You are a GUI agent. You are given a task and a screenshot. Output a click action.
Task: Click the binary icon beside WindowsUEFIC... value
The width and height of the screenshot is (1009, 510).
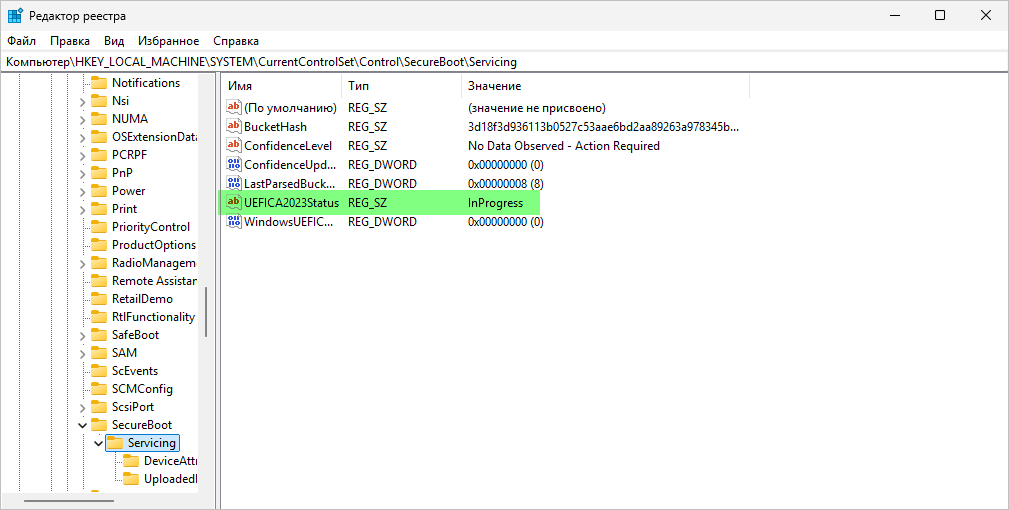(234, 221)
